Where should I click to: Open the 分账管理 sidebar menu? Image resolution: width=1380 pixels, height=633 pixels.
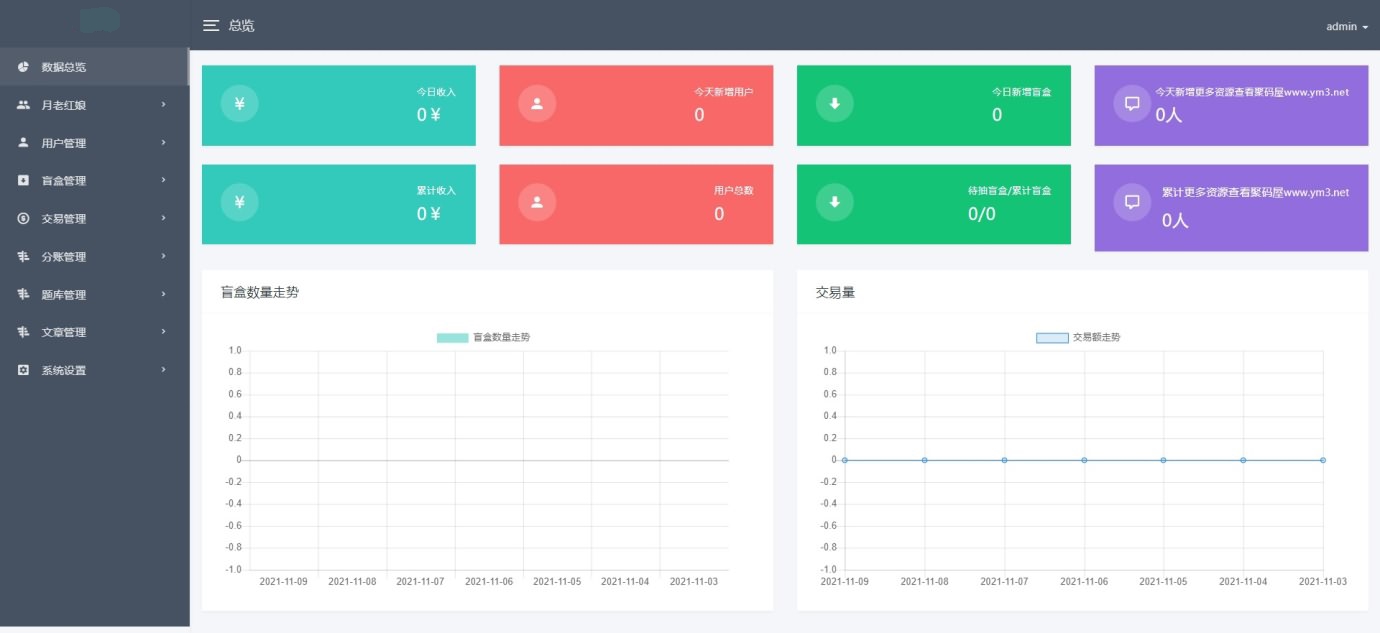point(94,257)
